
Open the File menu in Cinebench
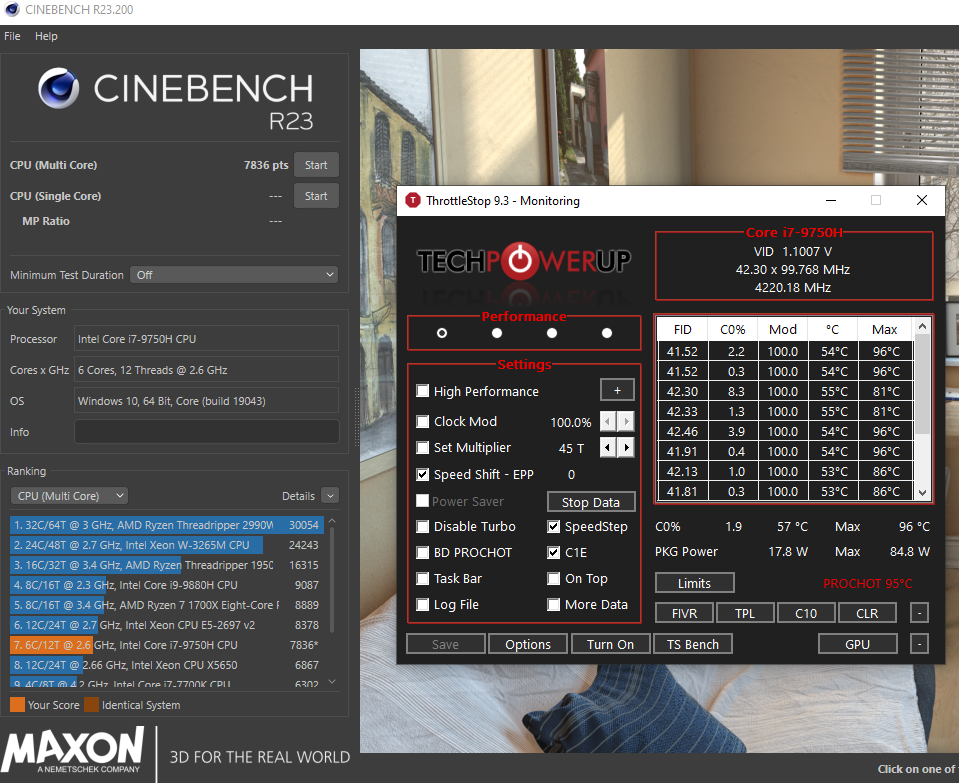(x=12, y=36)
